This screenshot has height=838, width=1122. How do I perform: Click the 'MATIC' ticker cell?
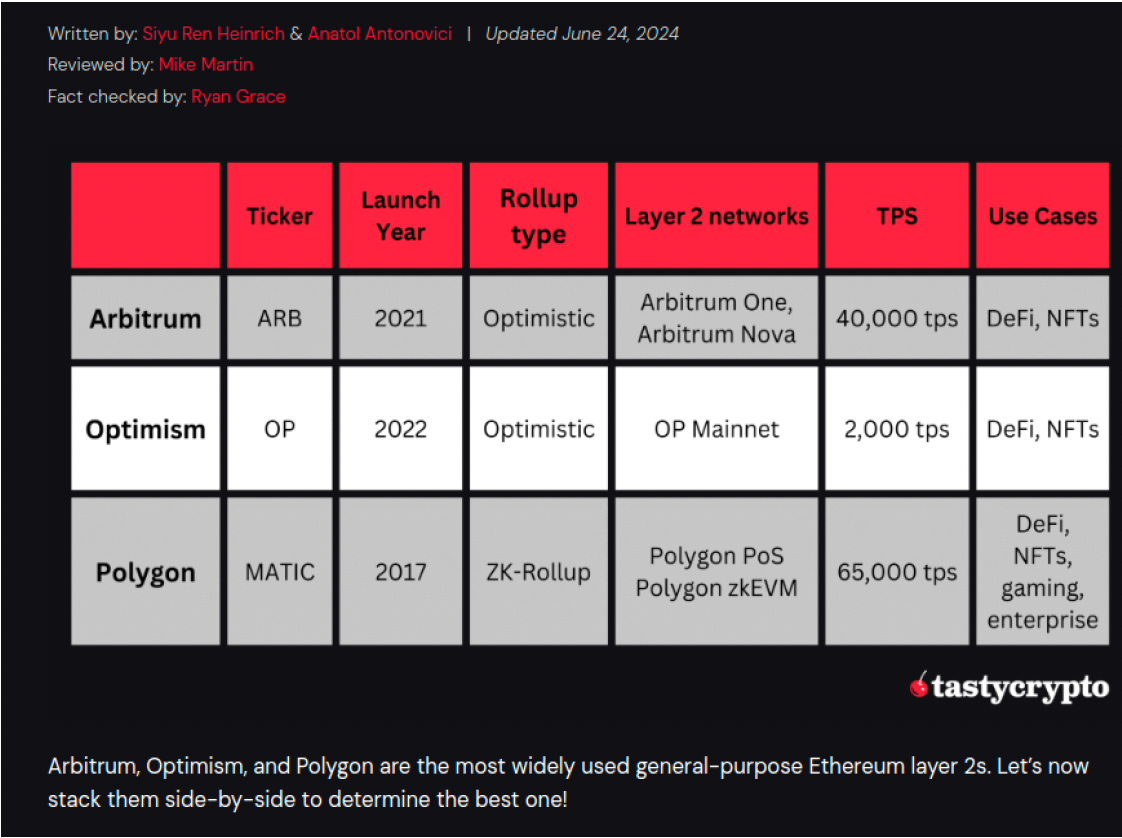coord(280,572)
